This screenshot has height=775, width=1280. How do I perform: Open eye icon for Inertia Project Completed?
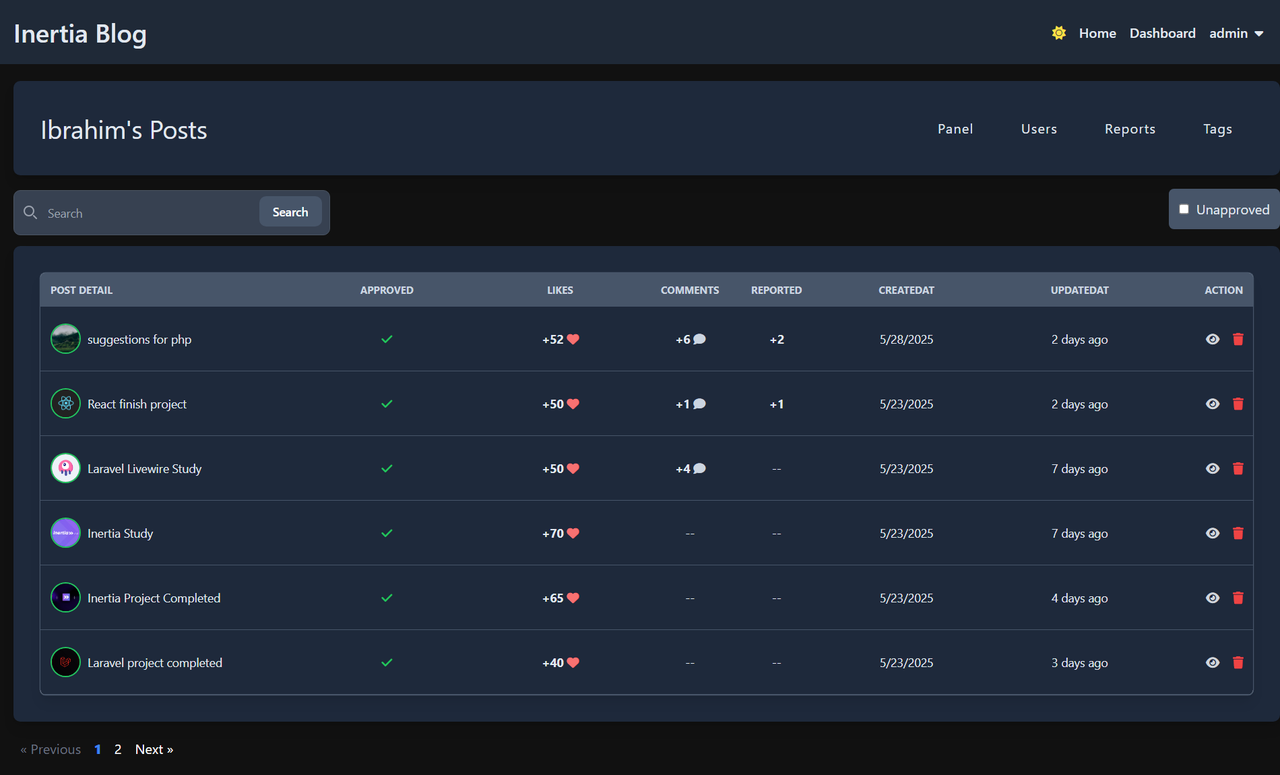(1213, 598)
